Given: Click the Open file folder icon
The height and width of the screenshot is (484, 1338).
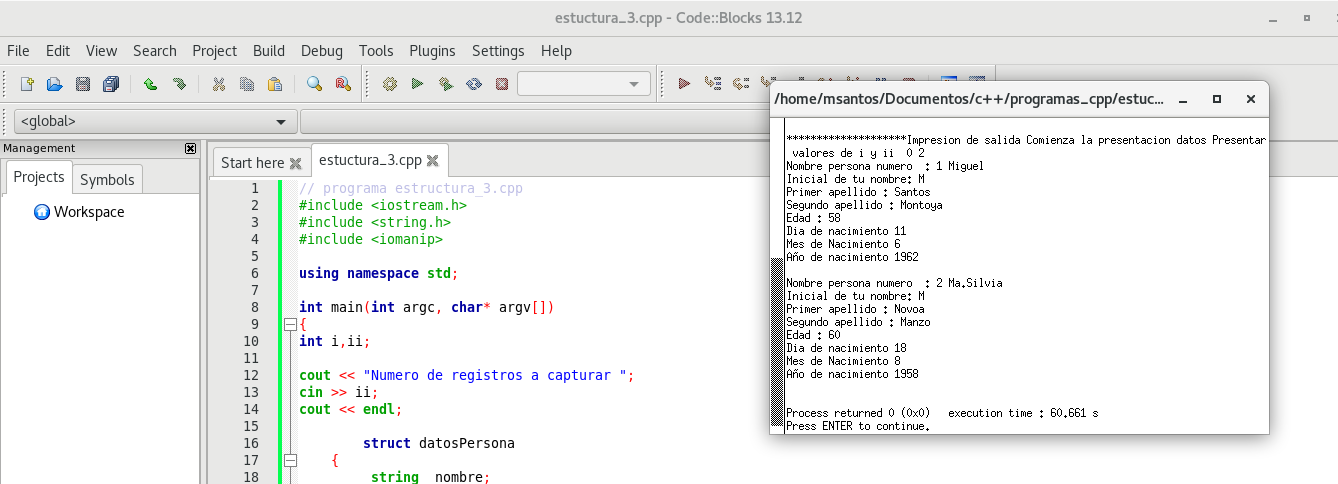Looking at the screenshot, I should point(55,84).
